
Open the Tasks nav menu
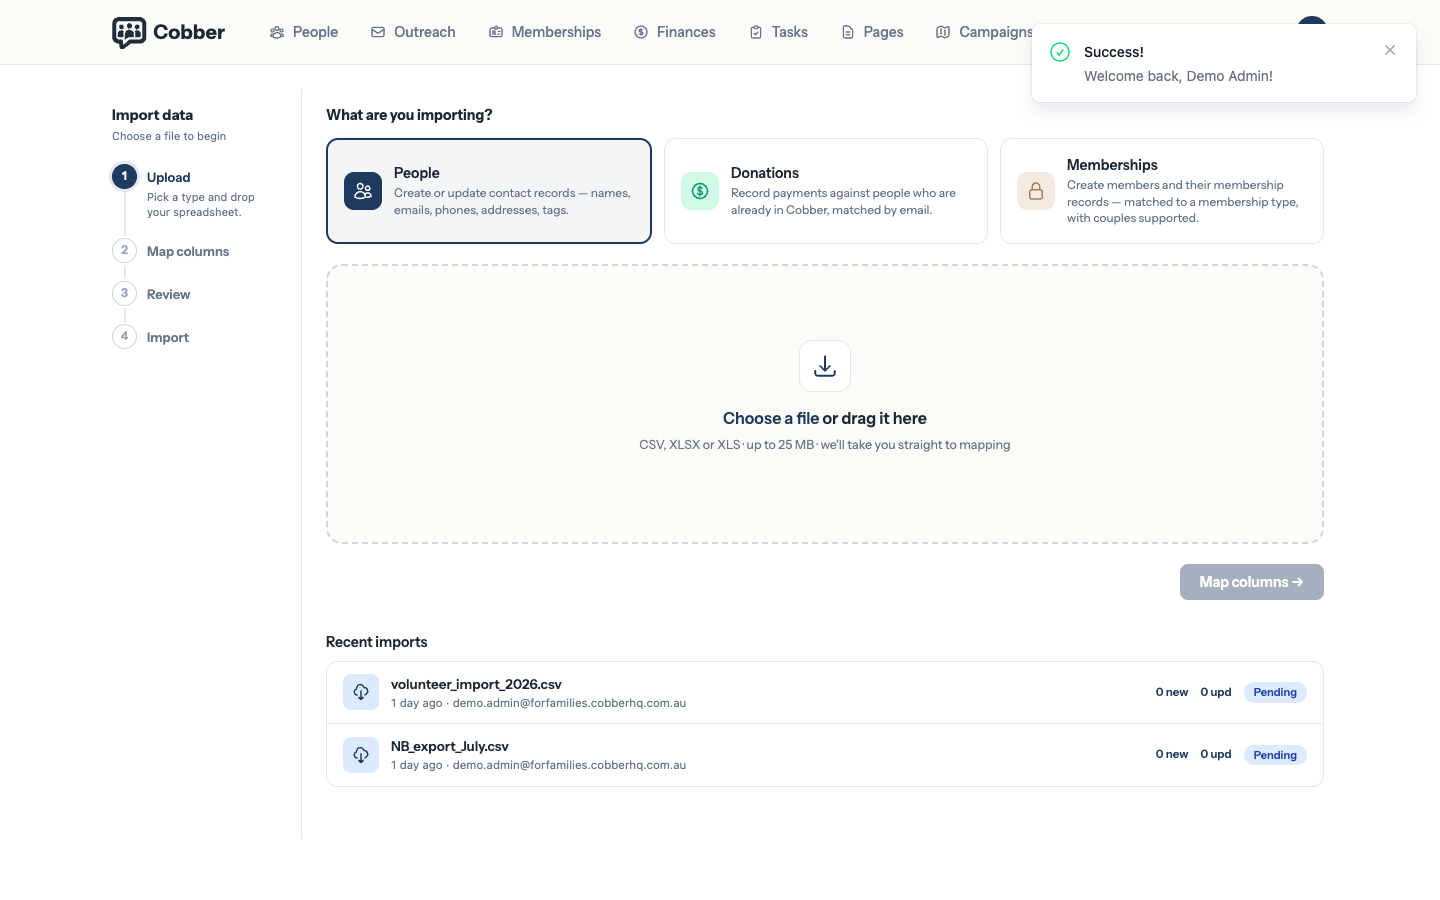pos(779,32)
